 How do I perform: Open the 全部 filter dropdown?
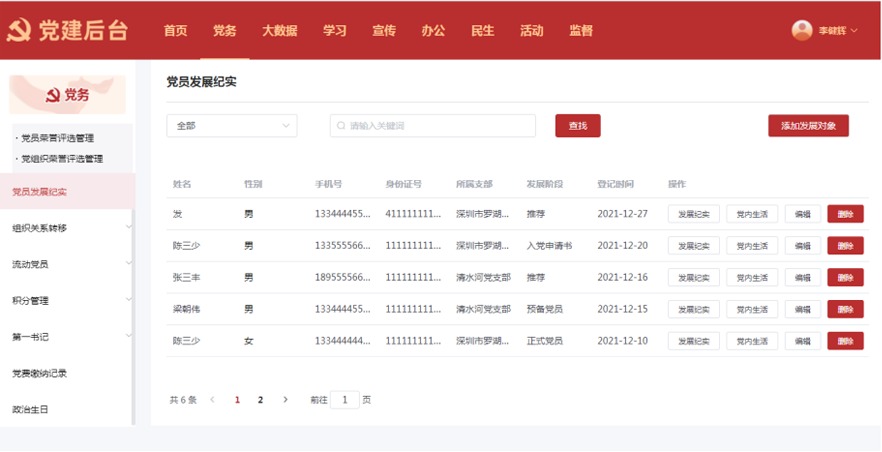tap(231, 126)
